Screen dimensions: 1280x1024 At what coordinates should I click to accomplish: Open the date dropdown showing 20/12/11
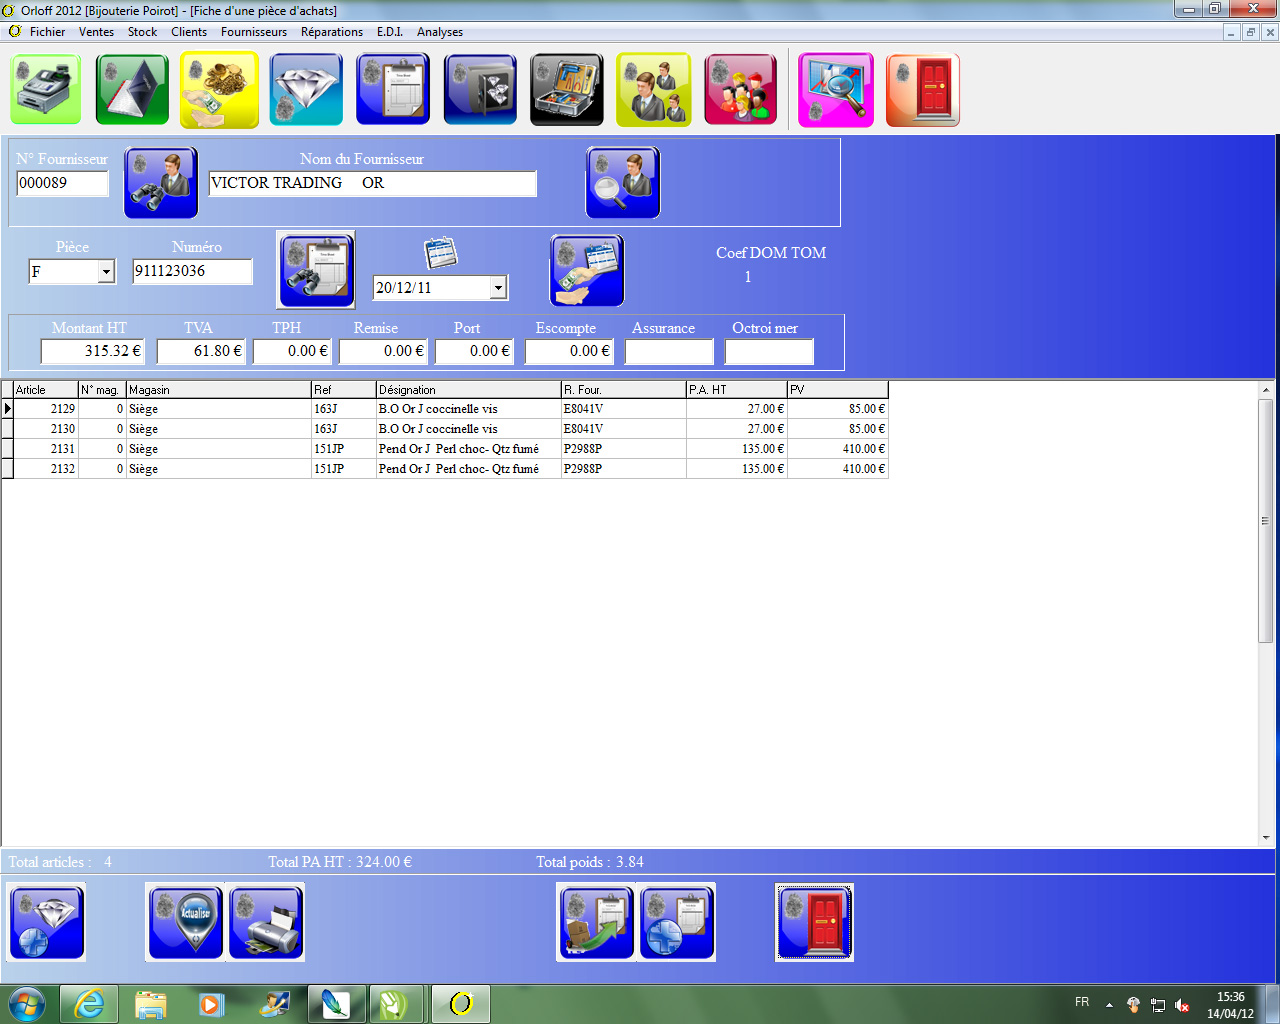(x=498, y=288)
